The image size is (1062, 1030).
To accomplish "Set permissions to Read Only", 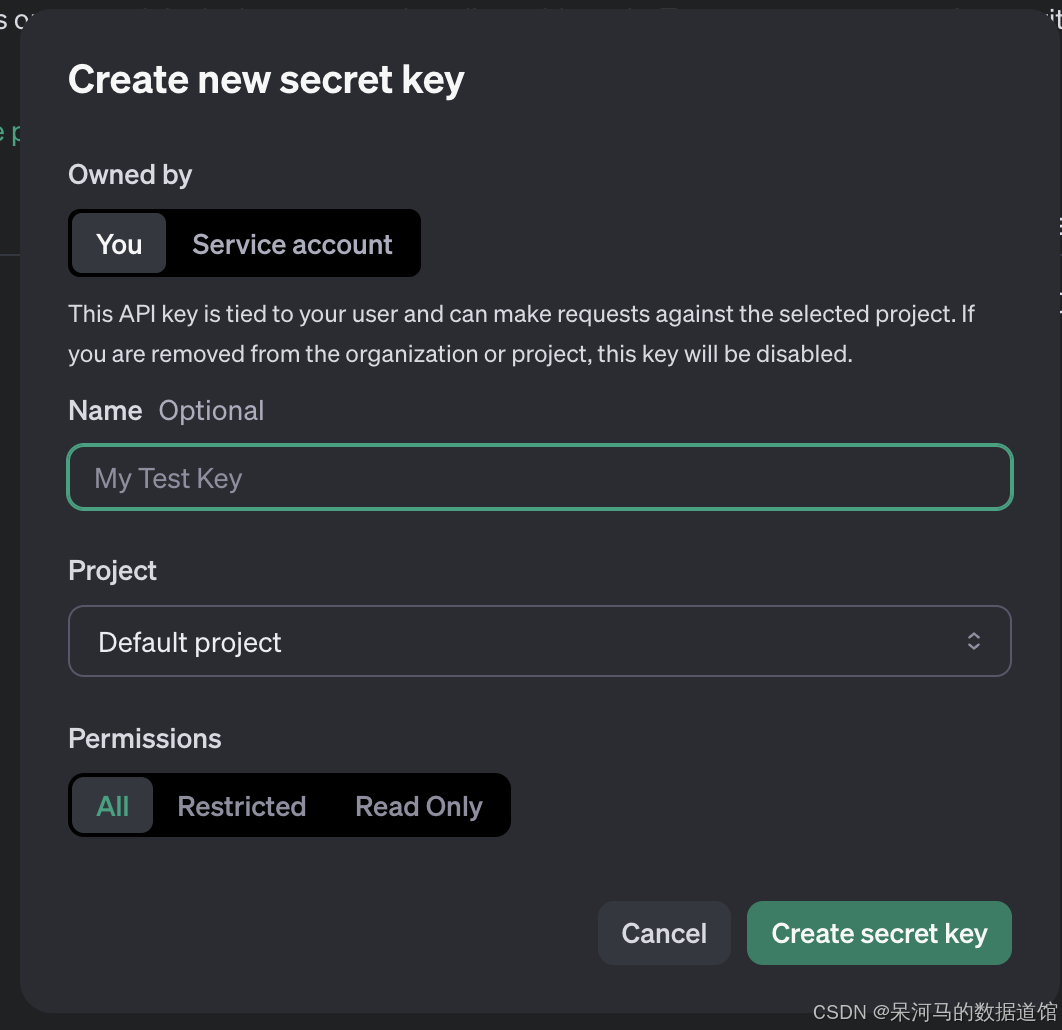I will pos(418,806).
